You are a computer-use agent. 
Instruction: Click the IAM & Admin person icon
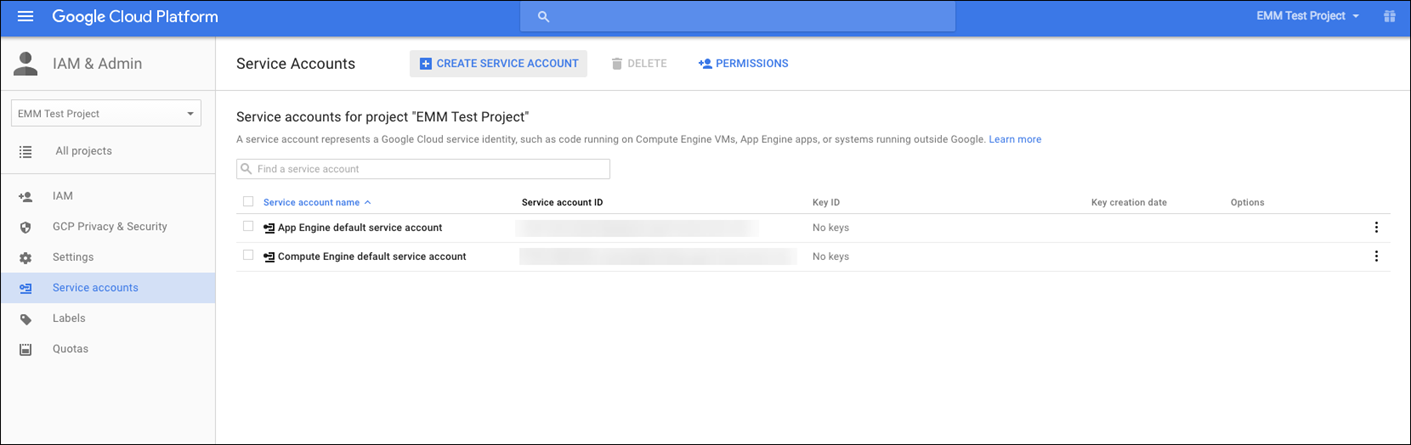point(26,64)
